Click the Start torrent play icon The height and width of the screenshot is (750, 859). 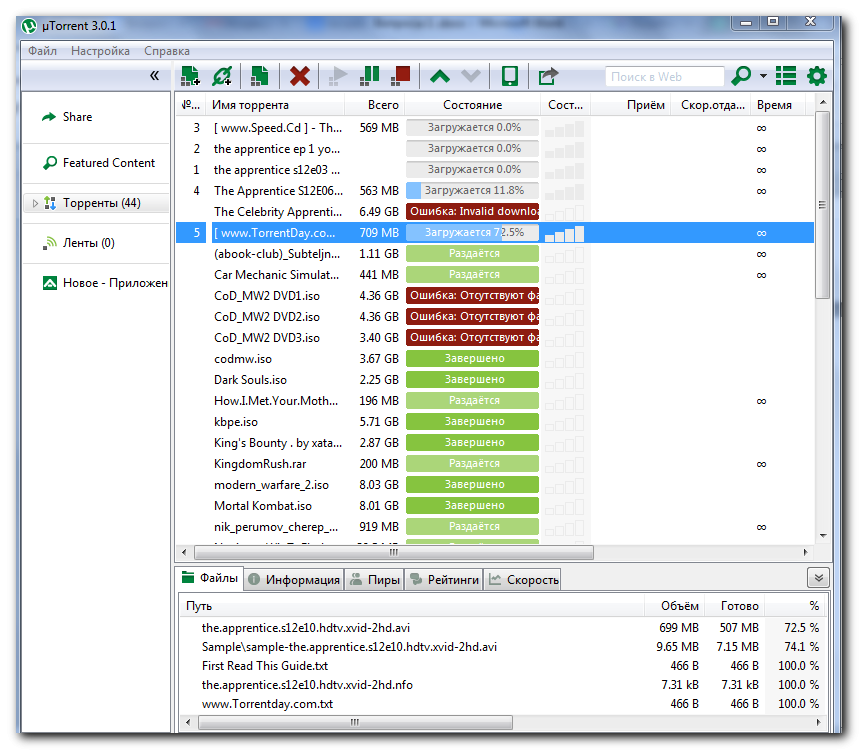337,76
